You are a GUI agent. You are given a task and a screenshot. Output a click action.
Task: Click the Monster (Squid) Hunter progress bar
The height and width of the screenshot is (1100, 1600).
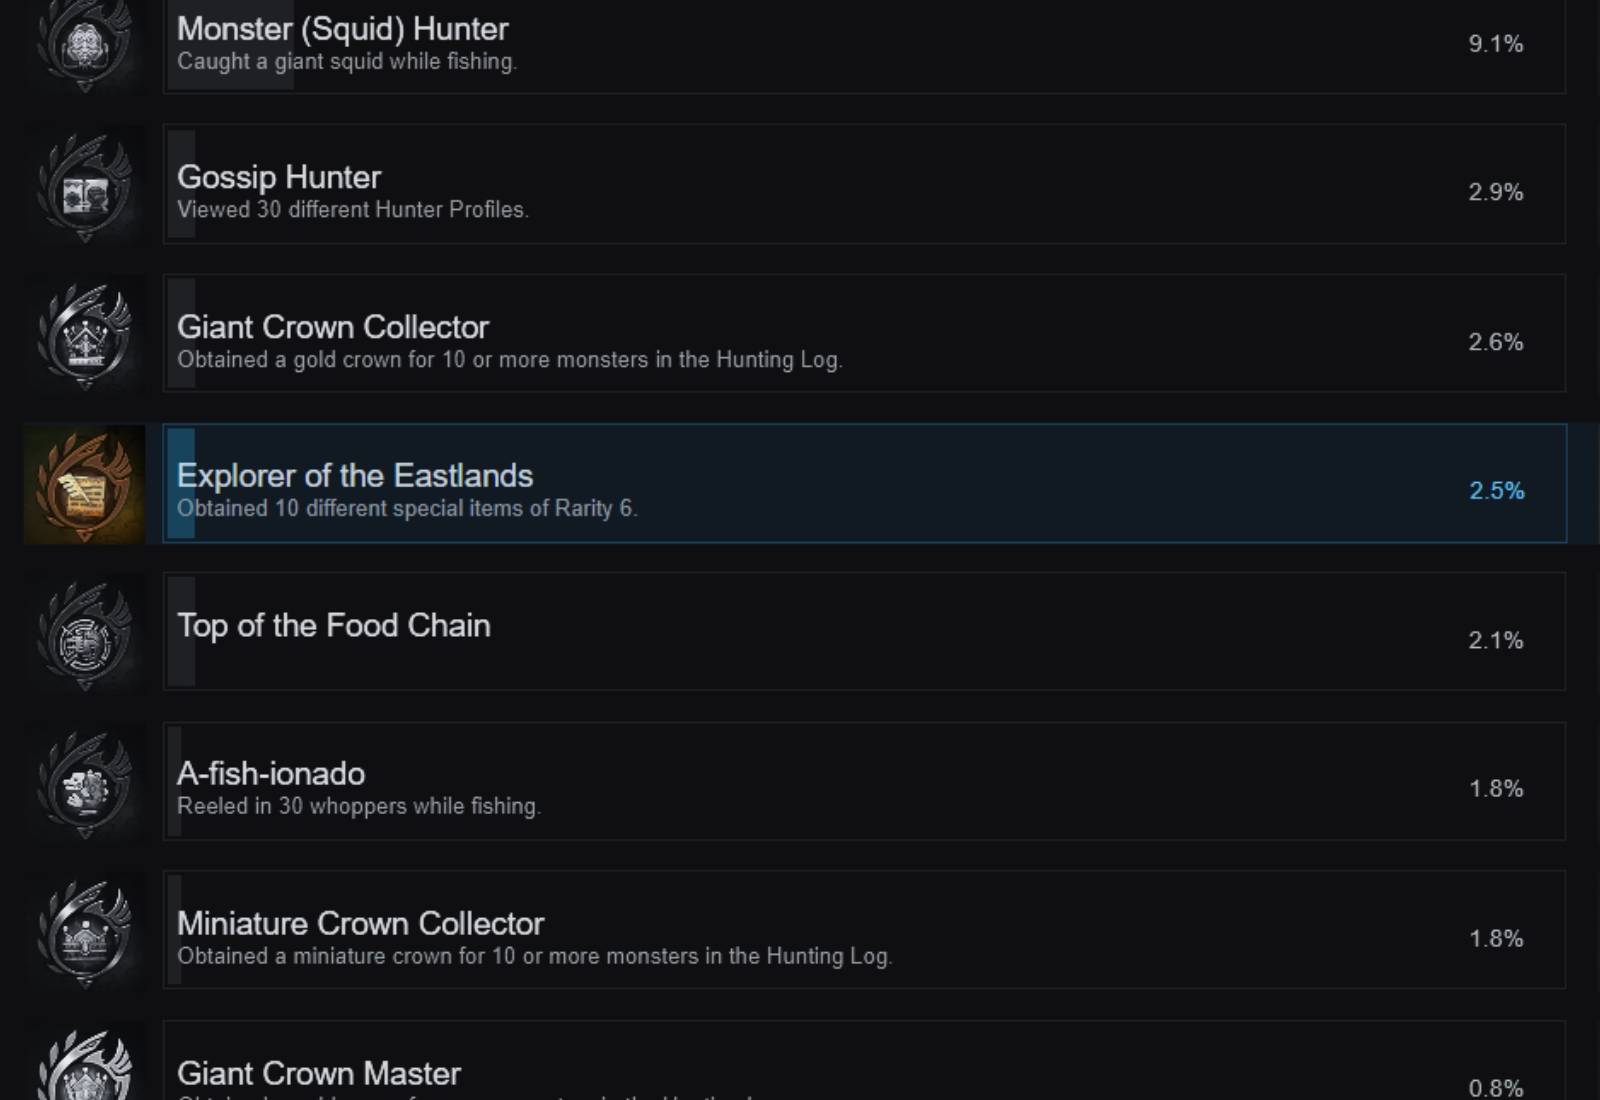[230, 45]
